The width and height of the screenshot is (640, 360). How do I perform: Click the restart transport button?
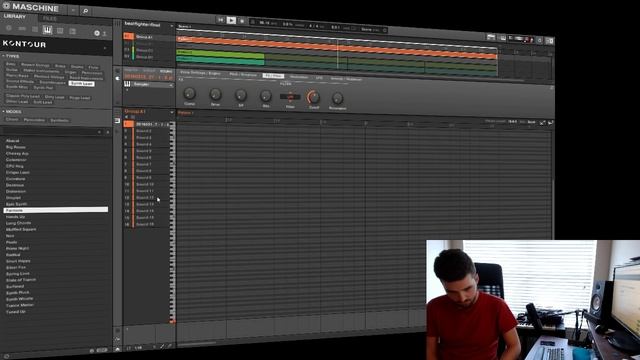coord(220,20)
